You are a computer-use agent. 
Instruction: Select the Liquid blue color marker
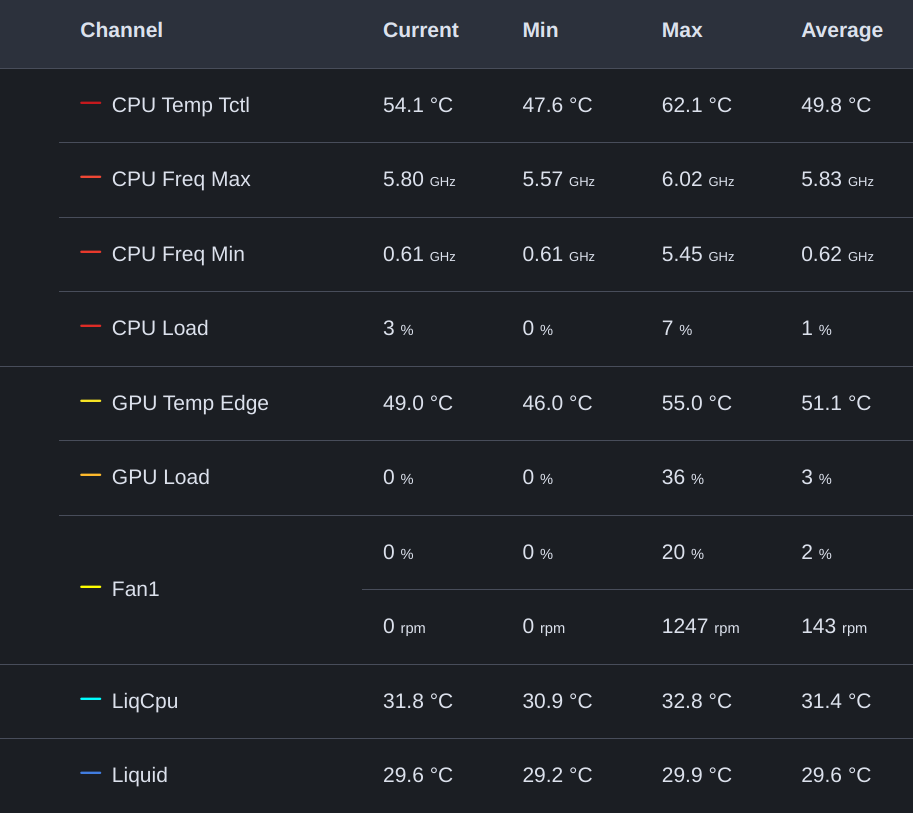90,773
